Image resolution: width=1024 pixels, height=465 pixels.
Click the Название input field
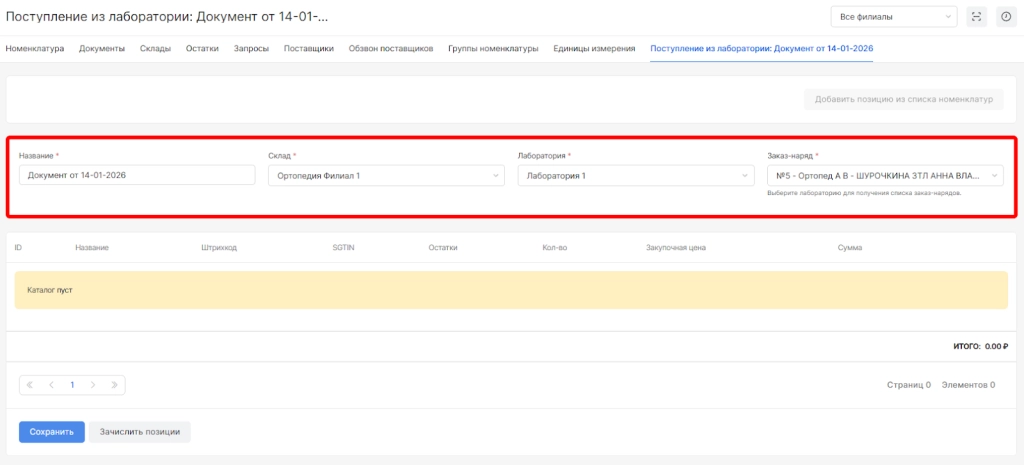137,176
